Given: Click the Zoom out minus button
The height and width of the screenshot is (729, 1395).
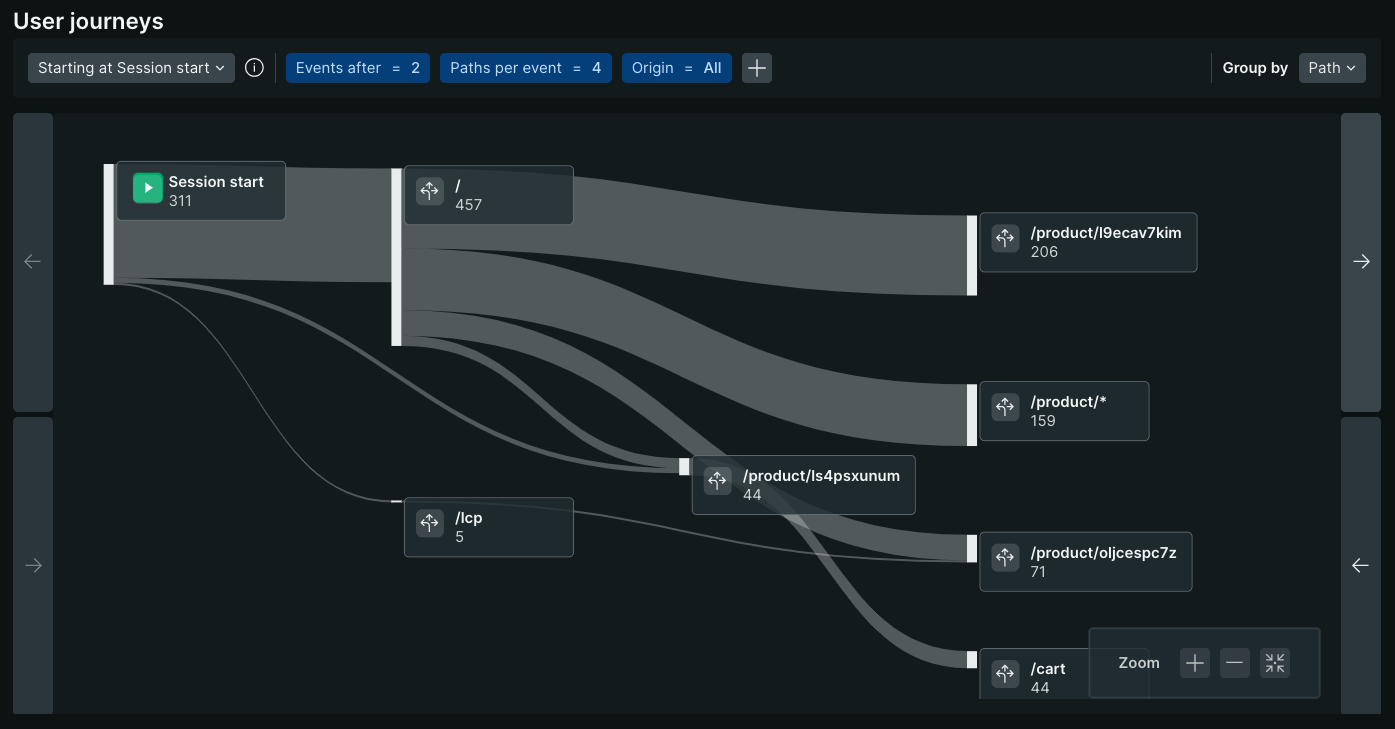Looking at the screenshot, I should click(x=1234, y=662).
